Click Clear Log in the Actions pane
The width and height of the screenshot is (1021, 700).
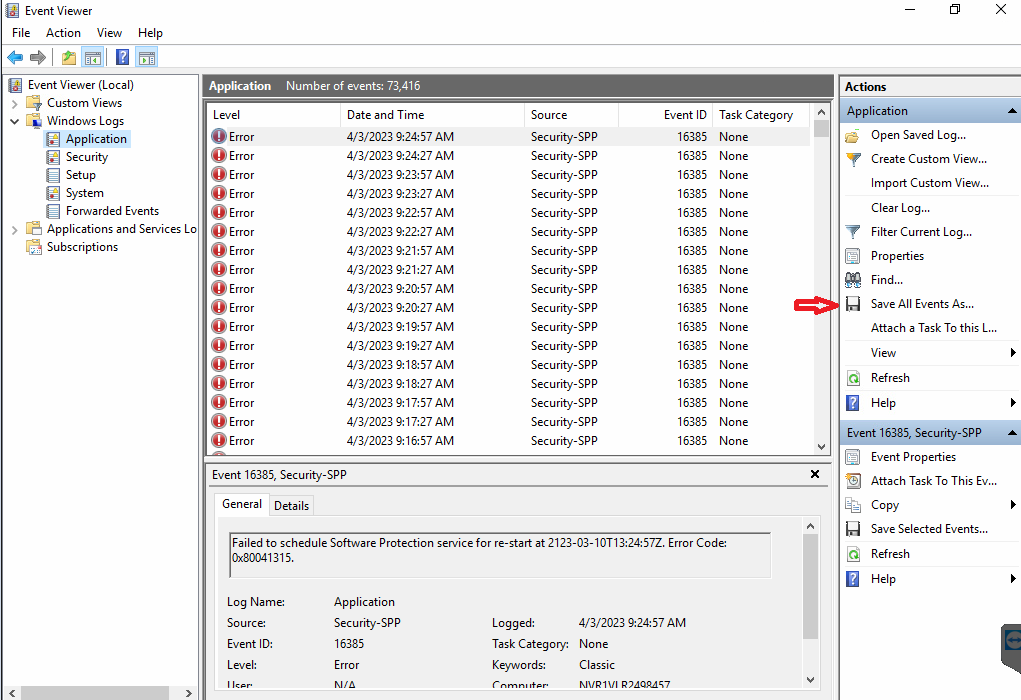pos(900,208)
